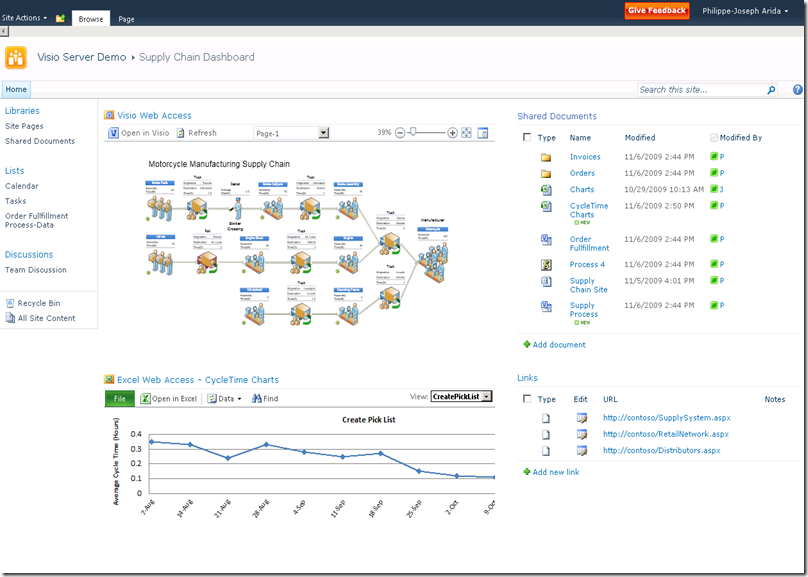Click the search magnifier icon

pyautogui.click(x=771, y=89)
